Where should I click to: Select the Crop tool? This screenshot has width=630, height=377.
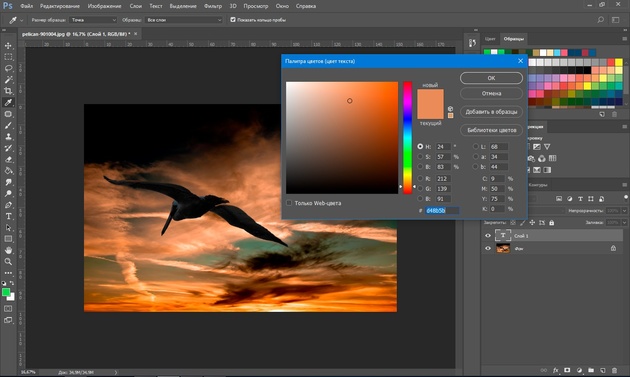coord(8,91)
